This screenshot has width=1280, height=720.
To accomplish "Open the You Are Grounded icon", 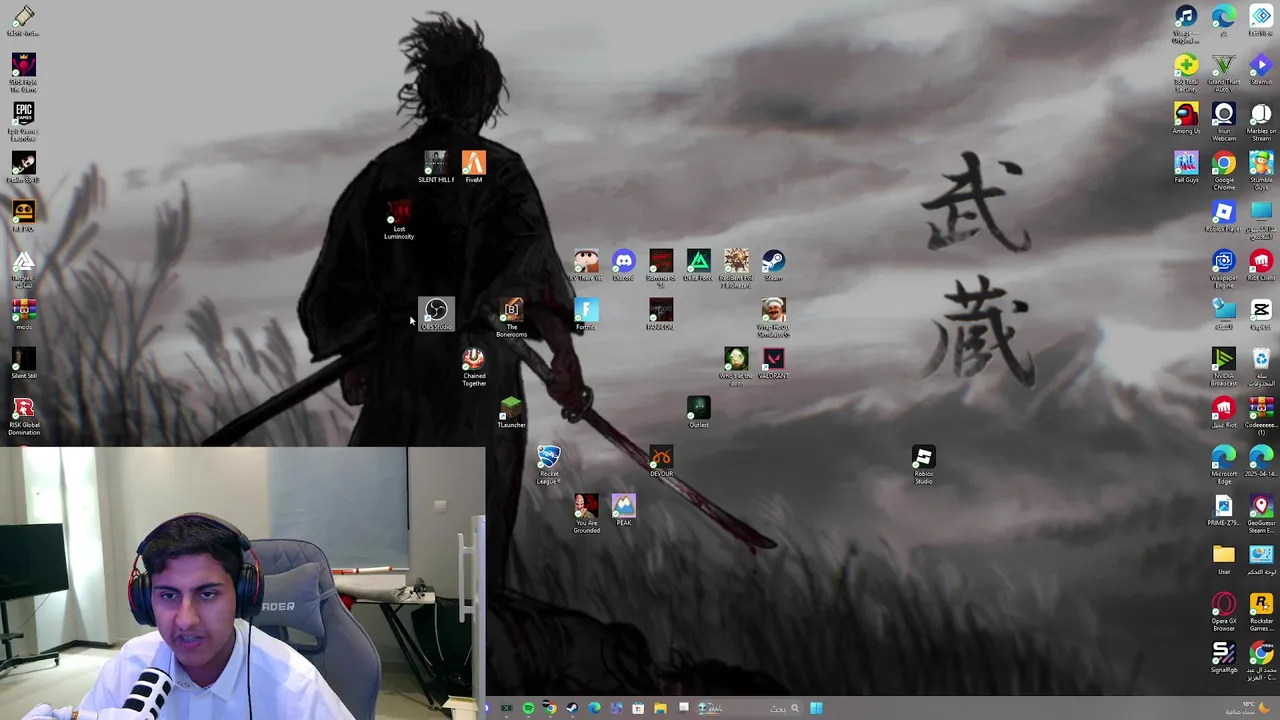I will [586, 514].
